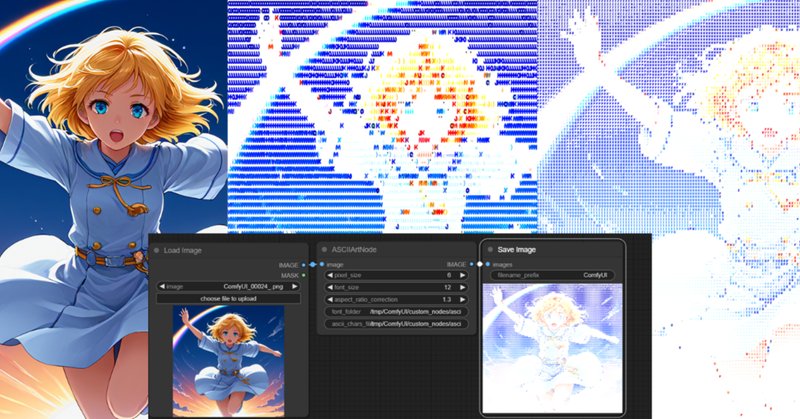Decrease font_size with its left arrow

point(330,287)
